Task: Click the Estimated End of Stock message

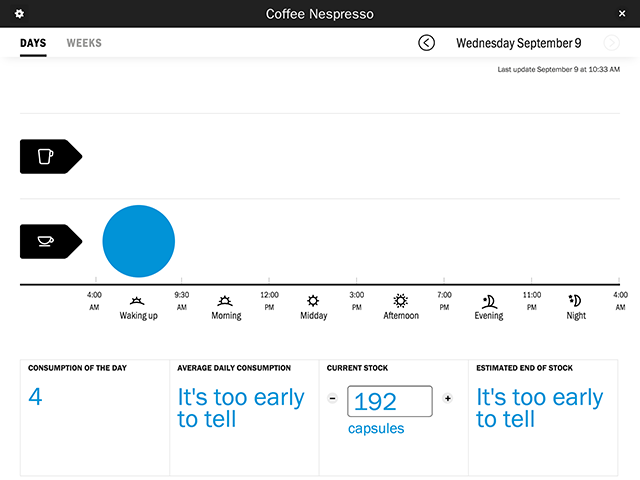Action: [x=540, y=408]
